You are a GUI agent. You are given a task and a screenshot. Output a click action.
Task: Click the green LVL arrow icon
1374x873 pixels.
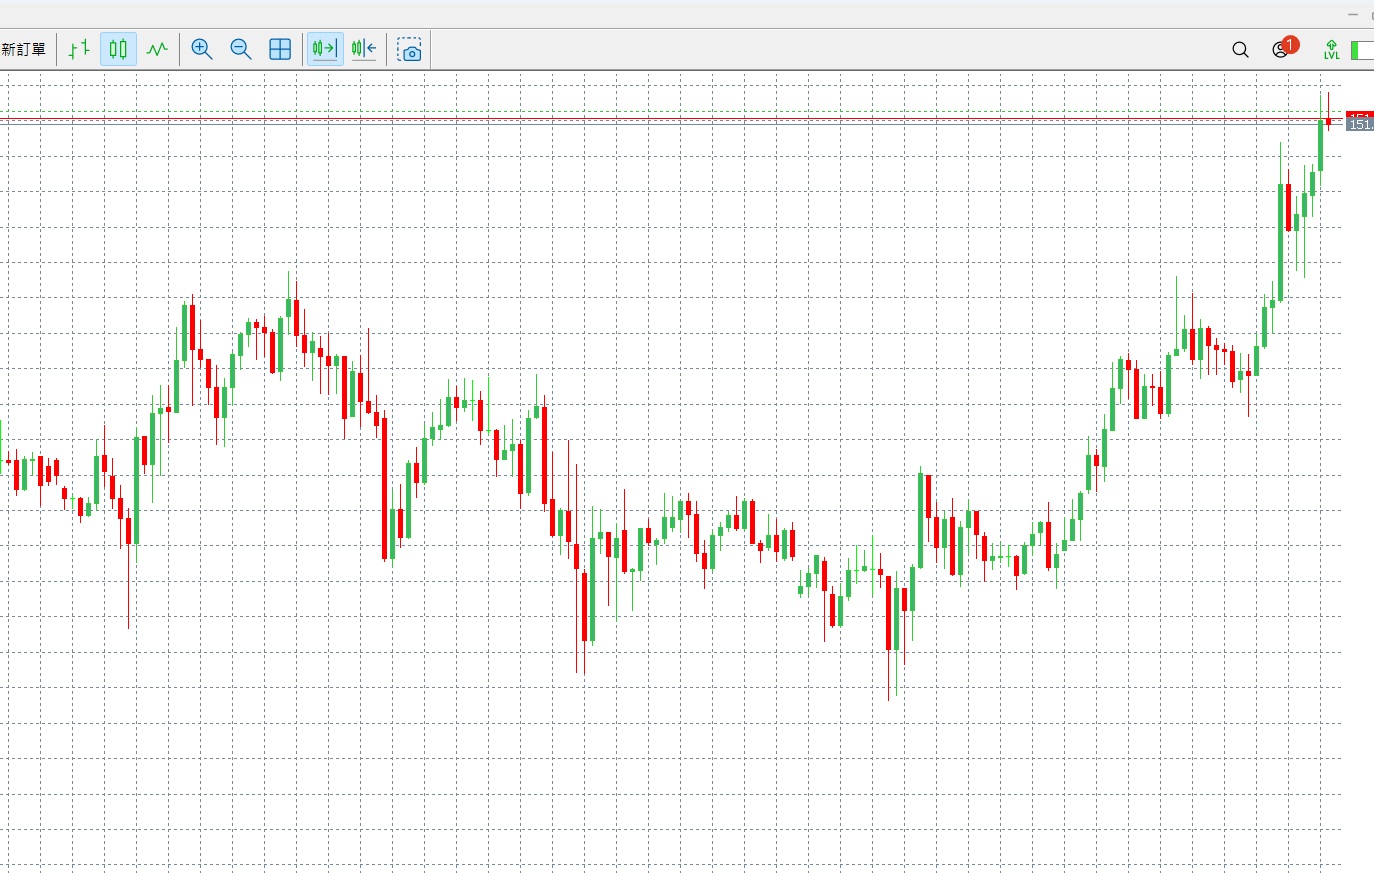coord(1331,49)
